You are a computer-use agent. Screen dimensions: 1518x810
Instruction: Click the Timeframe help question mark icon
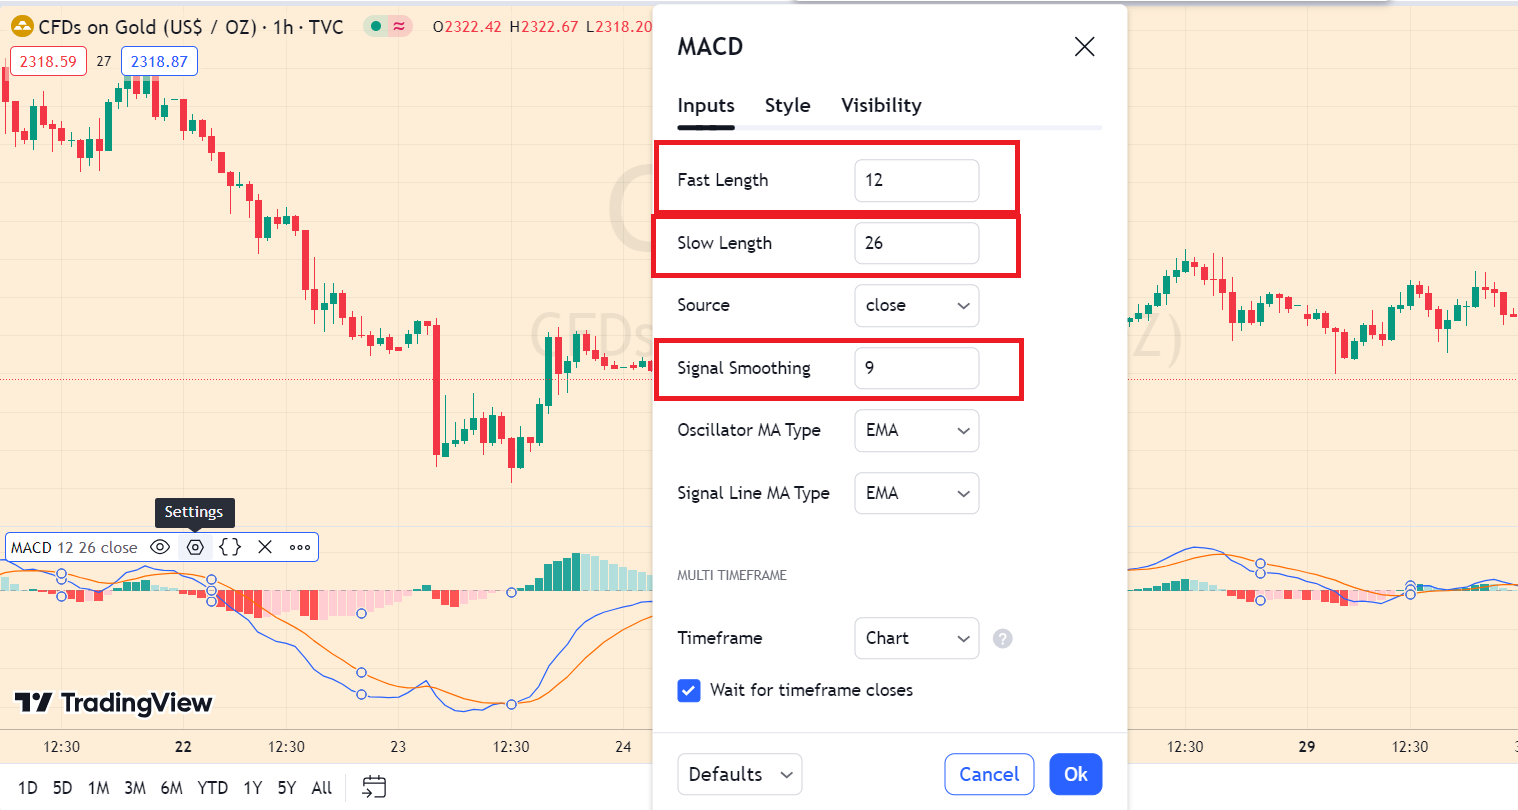[x=1003, y=638]
